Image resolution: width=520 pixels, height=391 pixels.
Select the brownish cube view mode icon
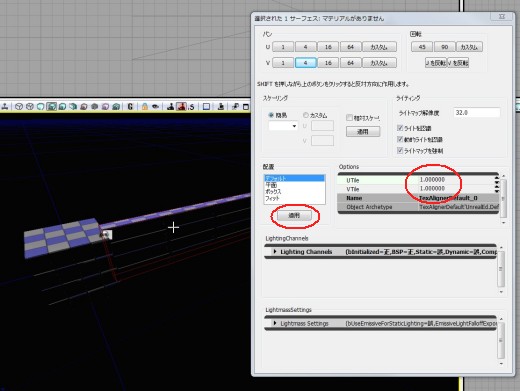pyautogui.click(x=84, y=107)
